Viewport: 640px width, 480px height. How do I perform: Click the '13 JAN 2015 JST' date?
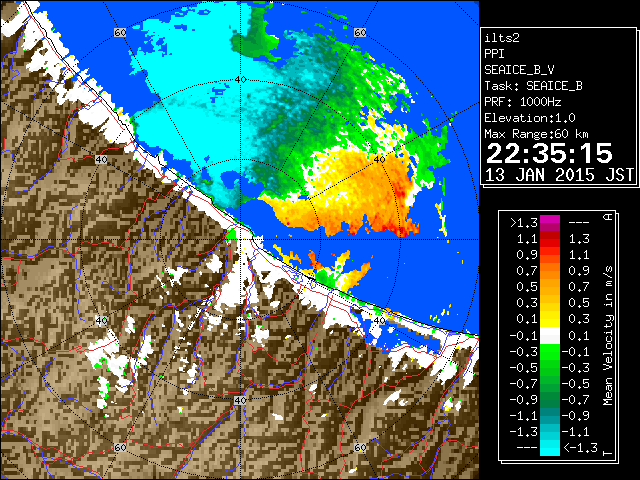point(559,175)
